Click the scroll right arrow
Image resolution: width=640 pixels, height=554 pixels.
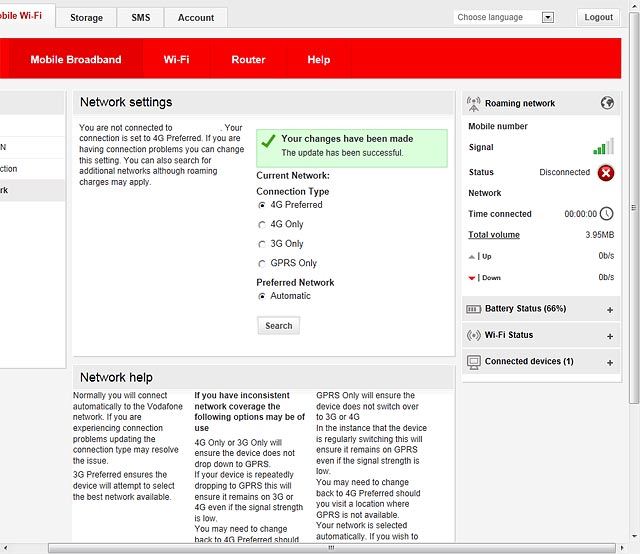[x=622, y=548]
